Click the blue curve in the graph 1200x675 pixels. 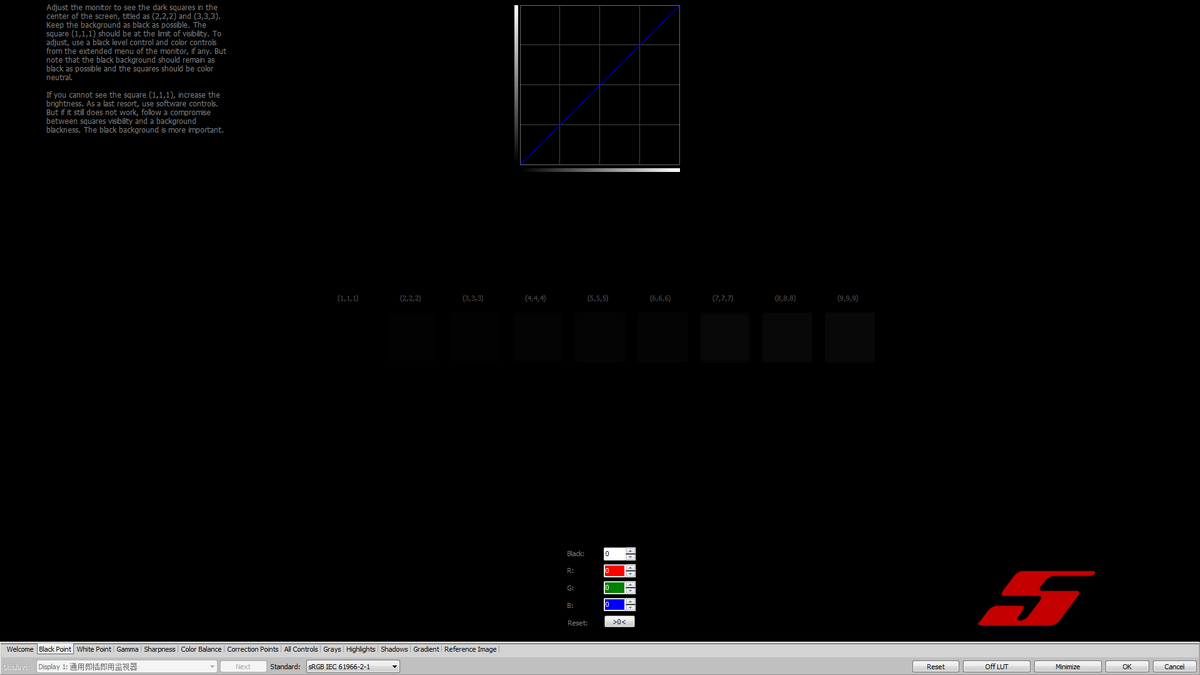600,85
